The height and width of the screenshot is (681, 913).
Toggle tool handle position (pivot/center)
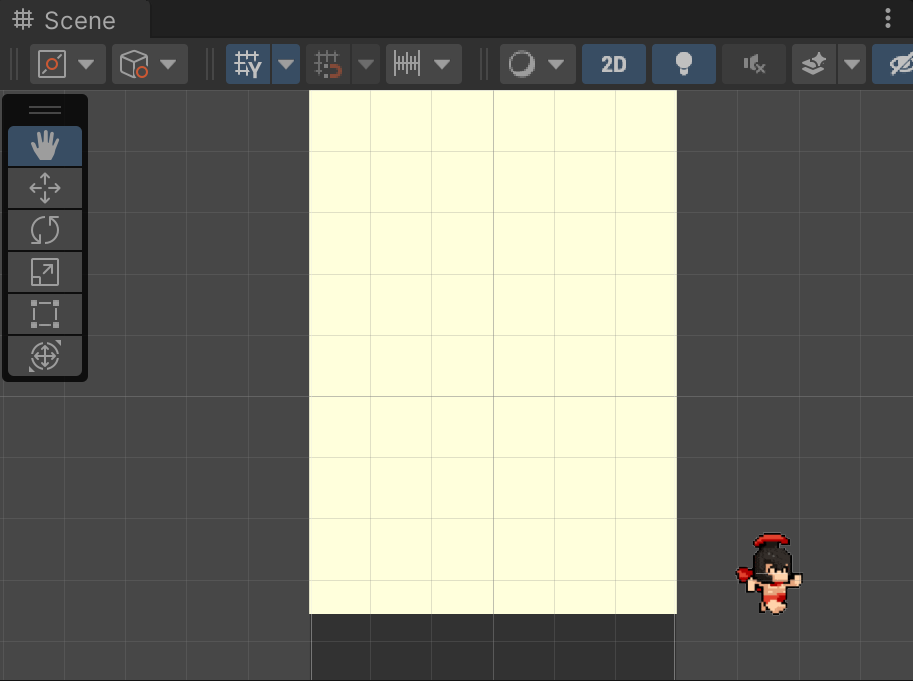click(x=51, y=63)
